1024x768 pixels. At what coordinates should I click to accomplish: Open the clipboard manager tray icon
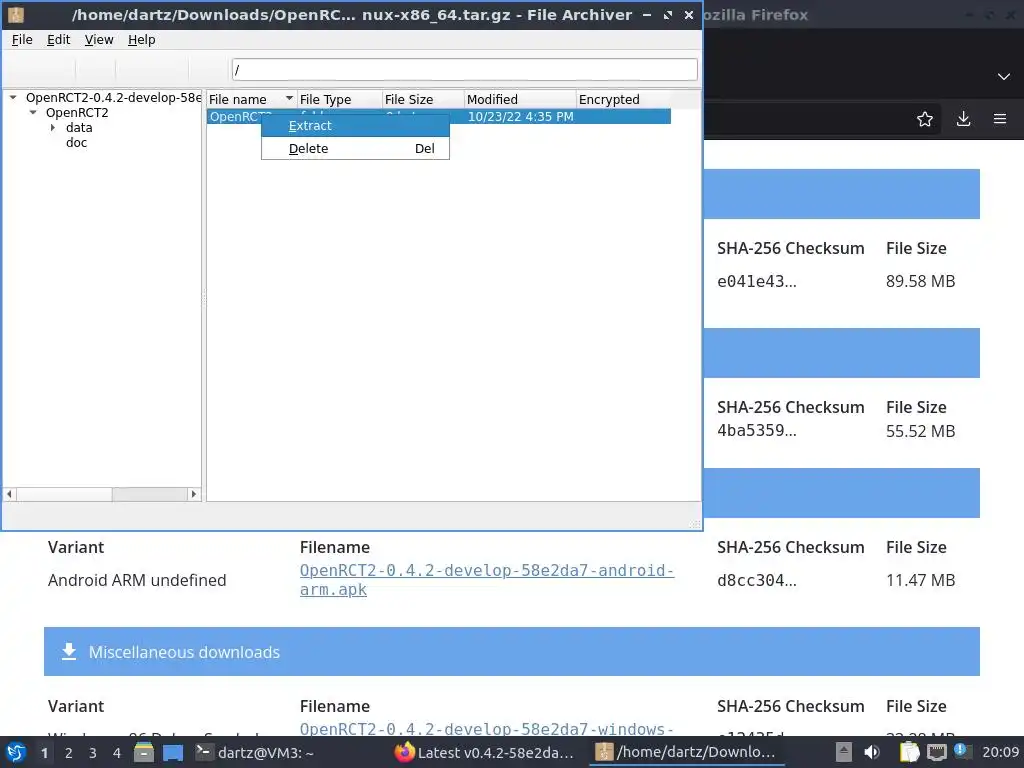909,752
